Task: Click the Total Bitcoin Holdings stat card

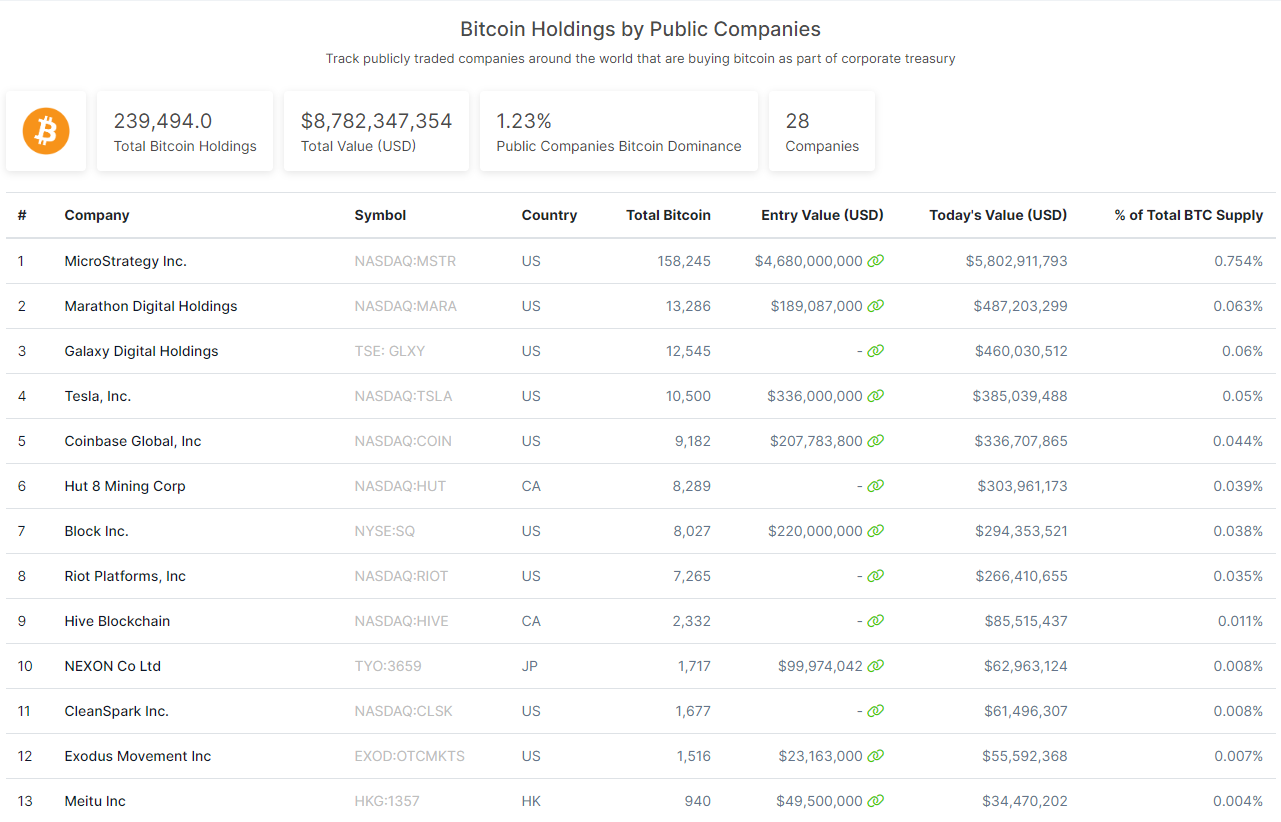Action: (185, 132)
